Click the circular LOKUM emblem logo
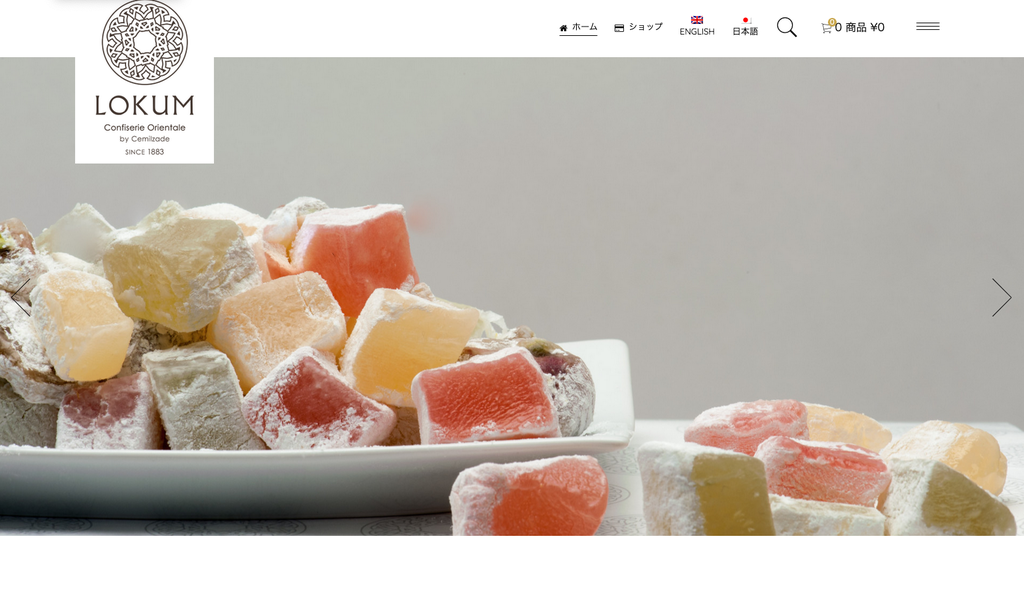 click(144, 42)
